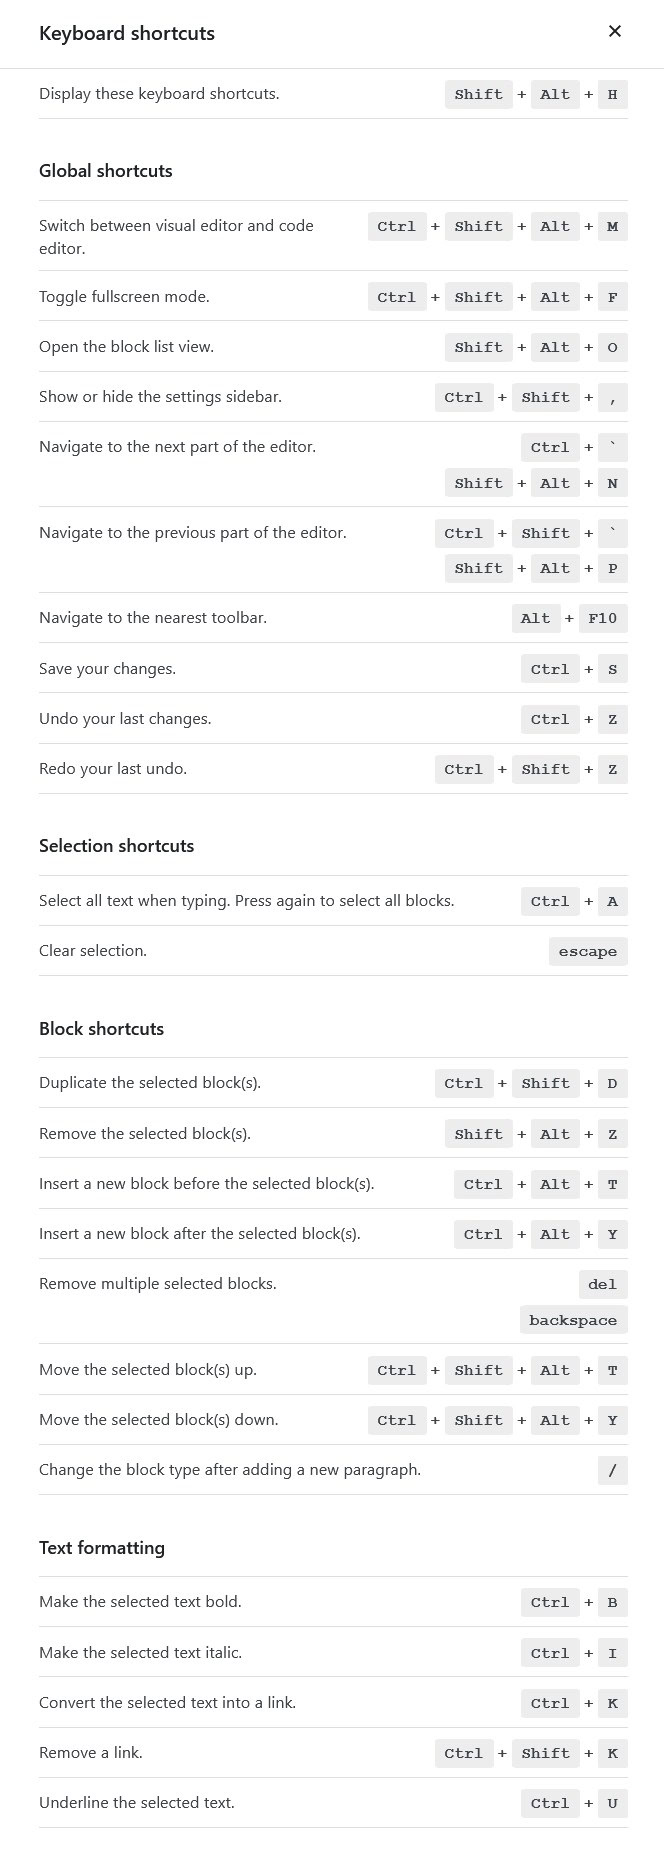Click the backspace key badge
This screenshot has width=664, height=1850.
573,1319
